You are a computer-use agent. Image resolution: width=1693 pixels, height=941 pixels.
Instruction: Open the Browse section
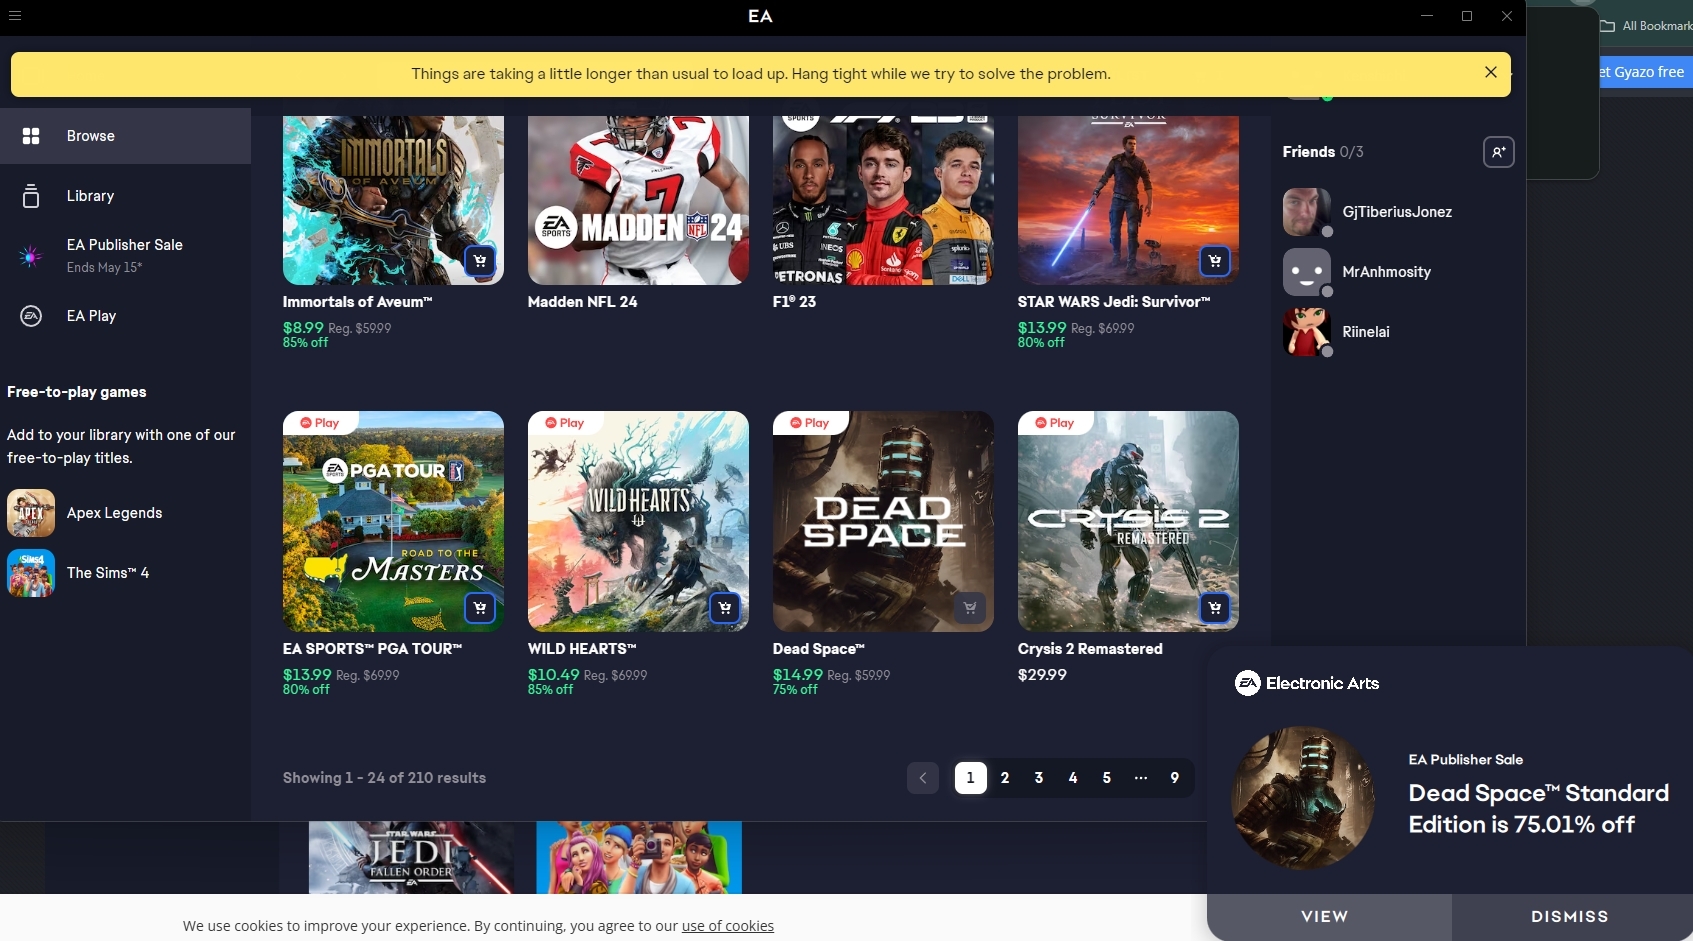click(125, 136)
